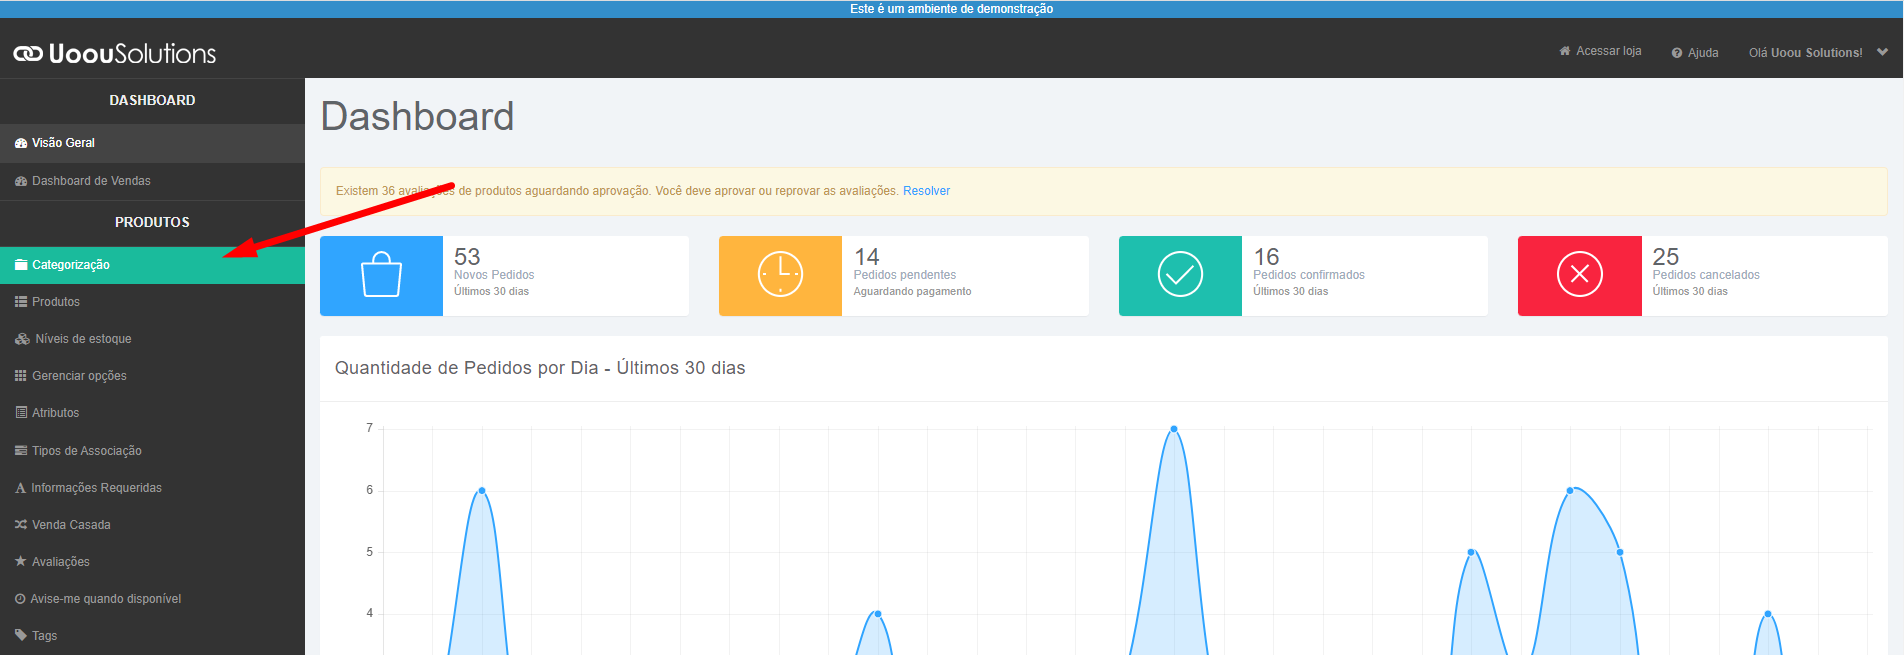Click the Visão Geral dashboard icon
The width and height of the screenshot is (1904, 655).
21,143
